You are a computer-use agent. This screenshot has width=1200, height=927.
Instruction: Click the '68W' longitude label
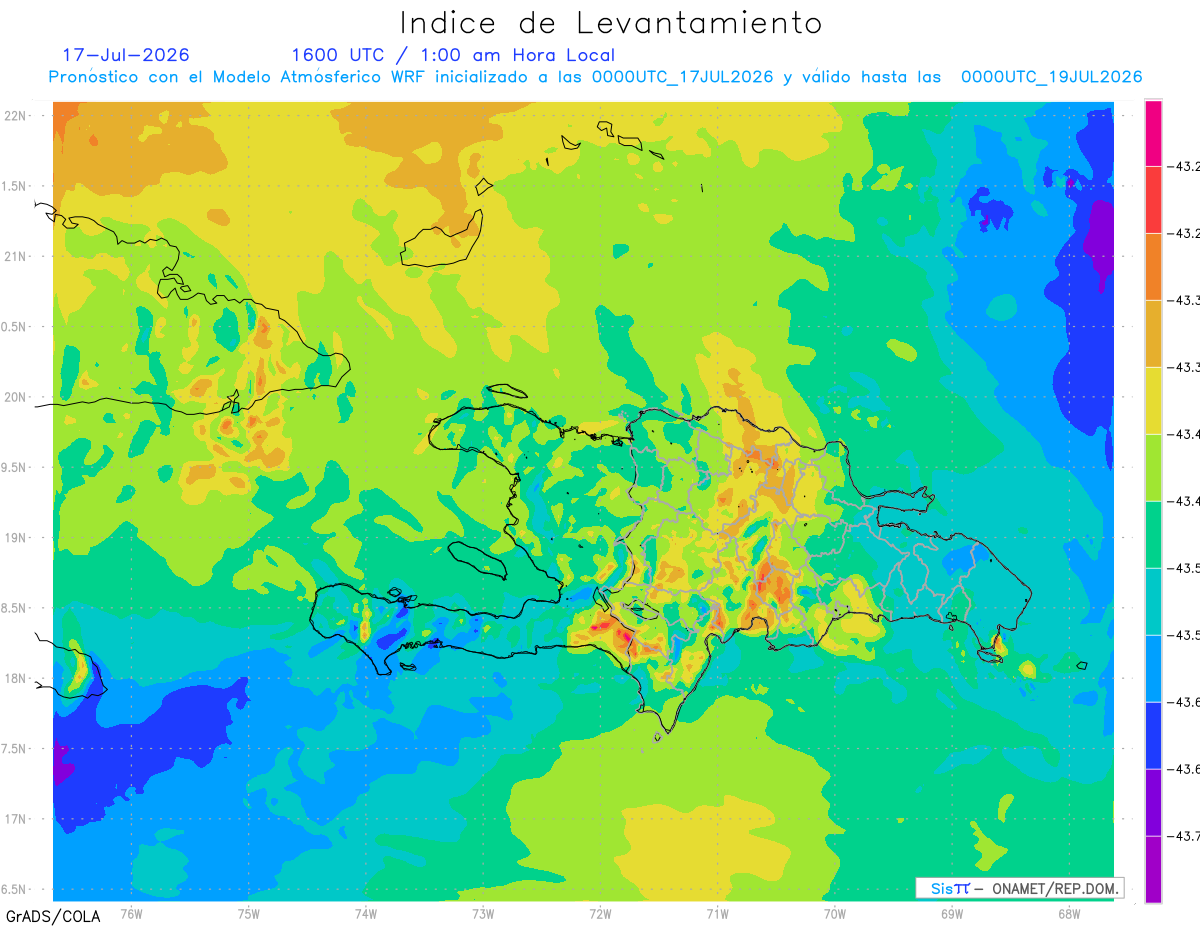coord(1069,913)
